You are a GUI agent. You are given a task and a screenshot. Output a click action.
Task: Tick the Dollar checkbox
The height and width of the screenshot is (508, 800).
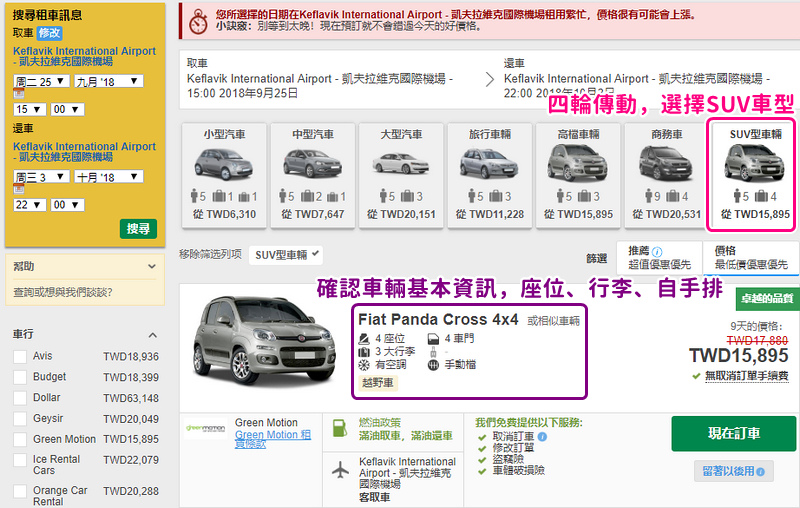(20, 398)
